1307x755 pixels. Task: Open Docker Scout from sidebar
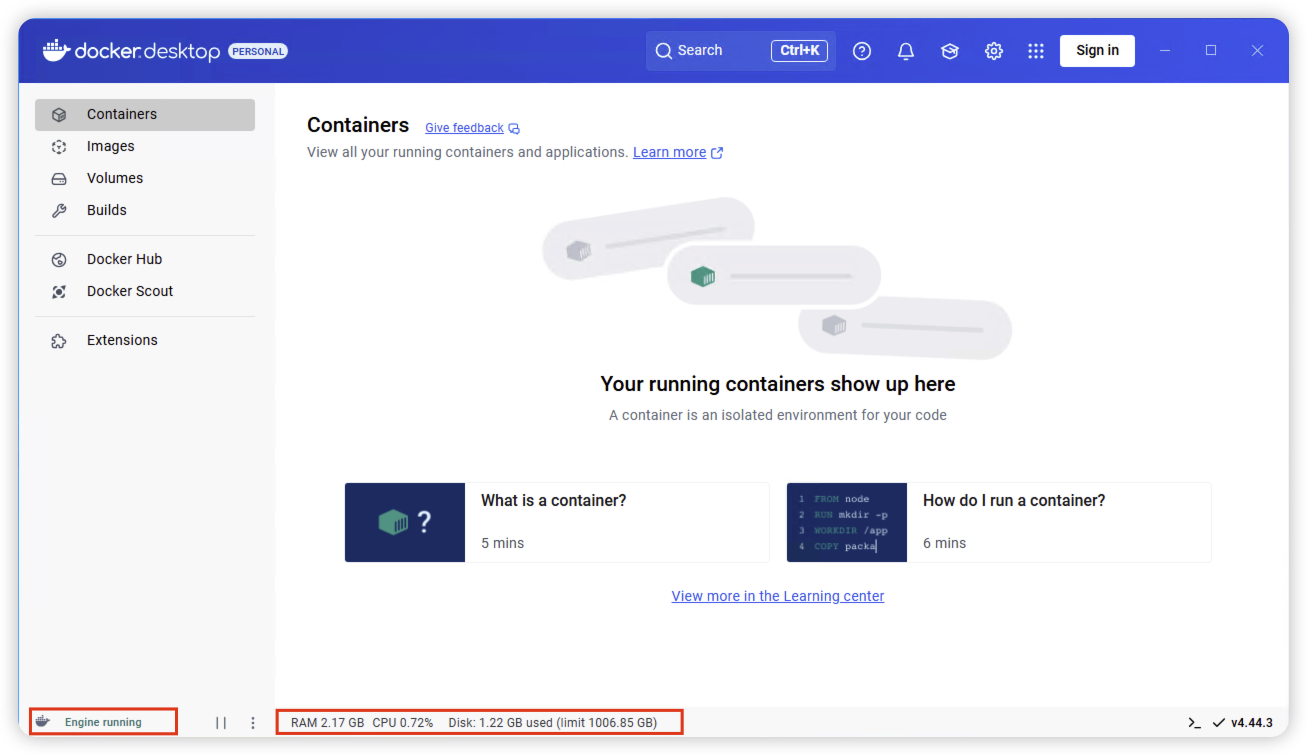coord(145,291)
